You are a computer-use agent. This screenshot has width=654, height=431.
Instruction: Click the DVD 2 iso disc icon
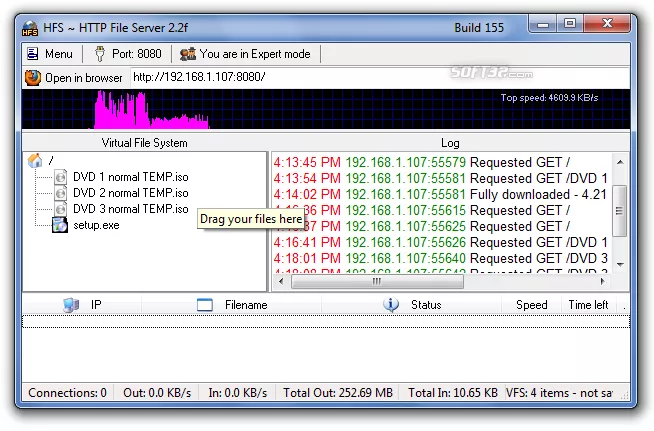point(60,193)
